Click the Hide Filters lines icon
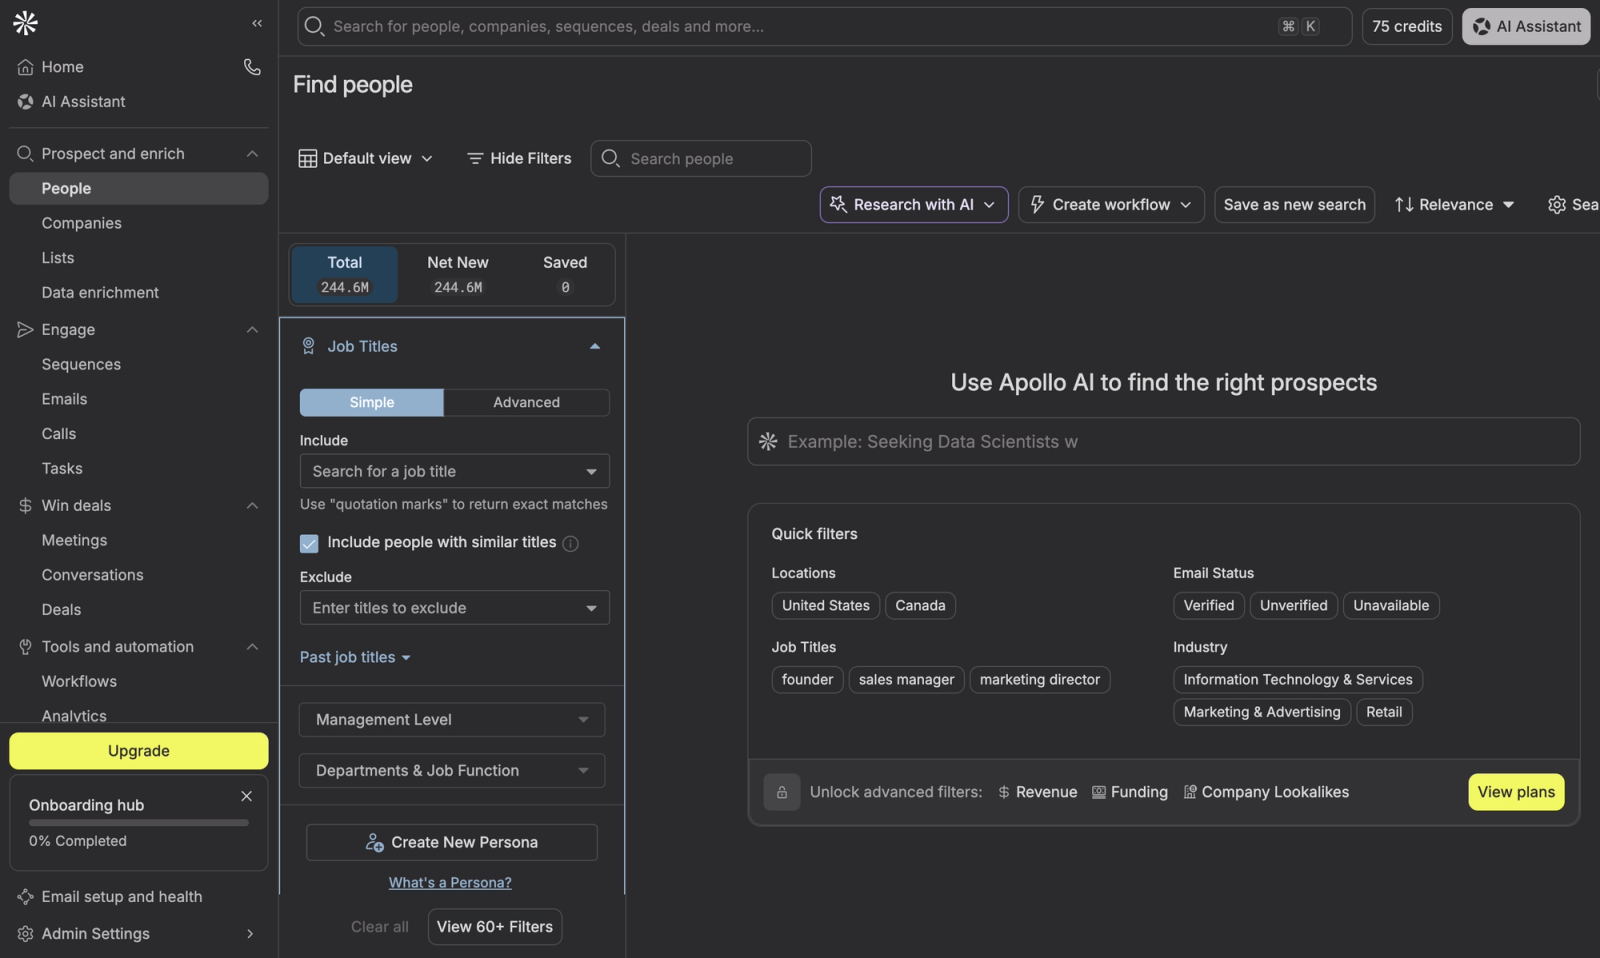The height and width of the screenshot is (958, 1600). tap(475, 159)
